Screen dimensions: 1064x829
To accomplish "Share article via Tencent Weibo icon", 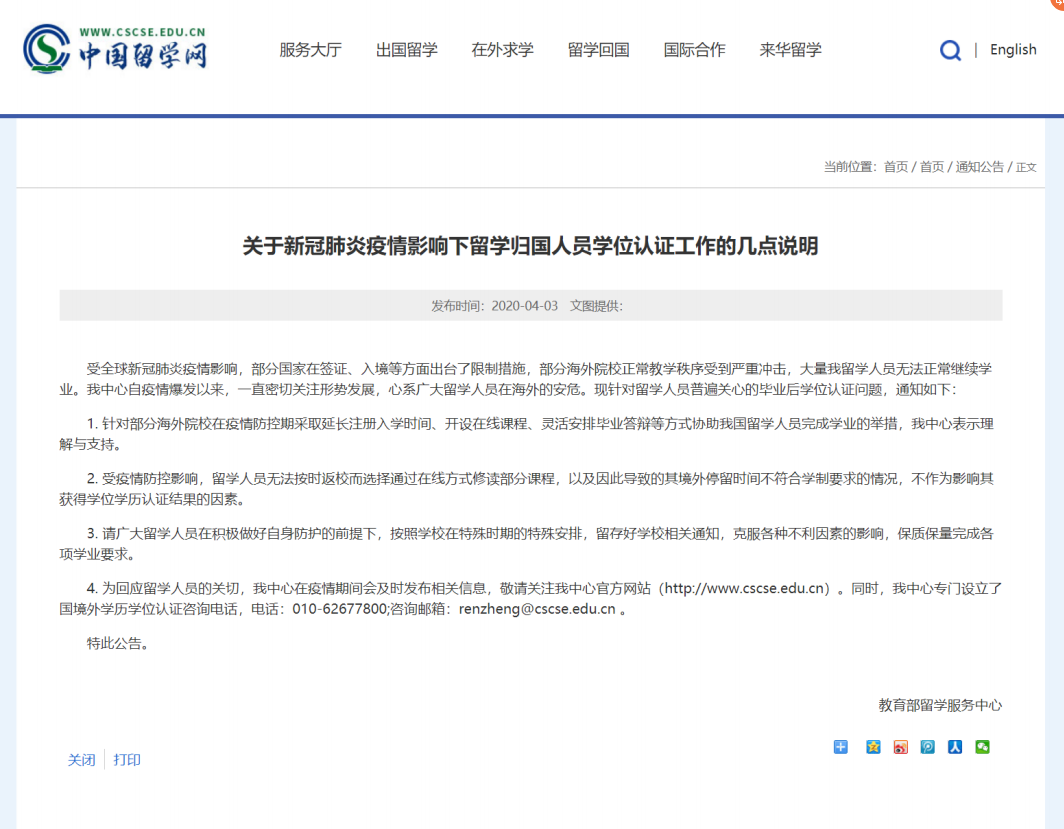I will pos(926,747).
